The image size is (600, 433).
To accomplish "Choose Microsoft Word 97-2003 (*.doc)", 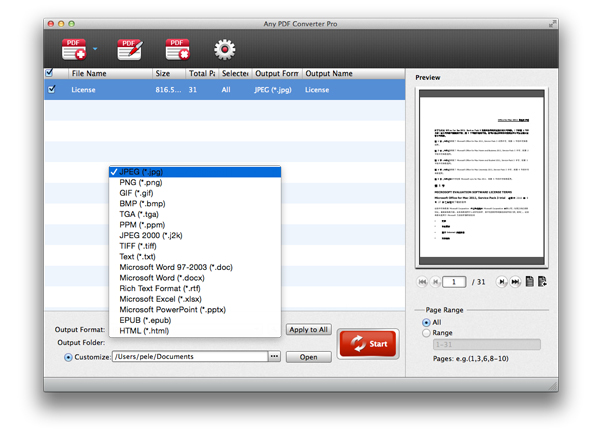I will click(195, 267).
